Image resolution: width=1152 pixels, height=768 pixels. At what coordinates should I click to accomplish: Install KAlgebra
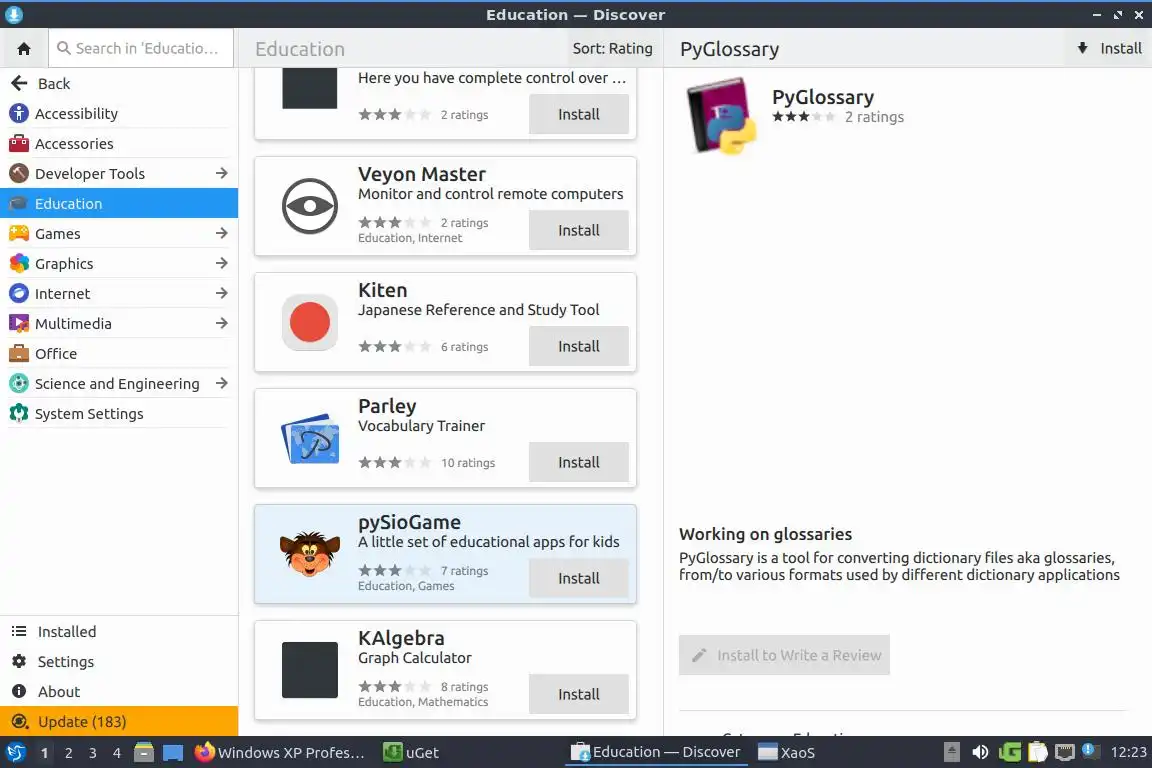tap(578, 695)
